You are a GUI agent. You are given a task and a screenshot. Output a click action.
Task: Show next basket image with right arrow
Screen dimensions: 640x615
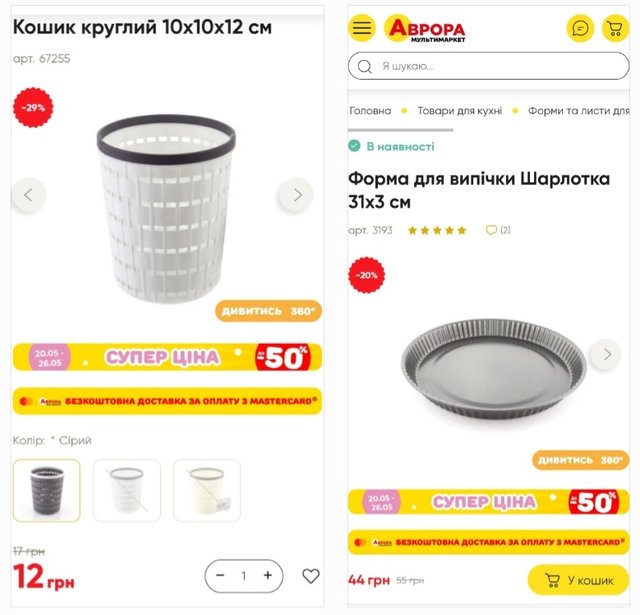click(x=296, y=195)
